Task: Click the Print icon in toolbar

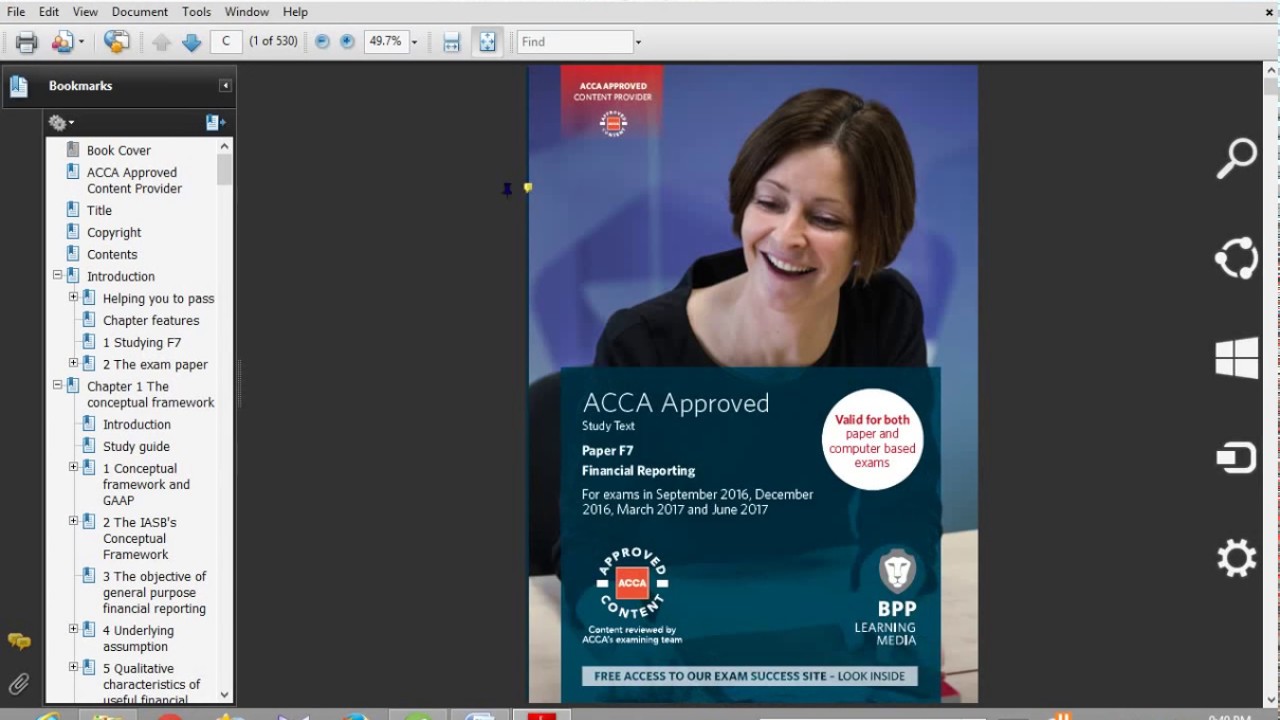Action: click(x=26, y=42)
